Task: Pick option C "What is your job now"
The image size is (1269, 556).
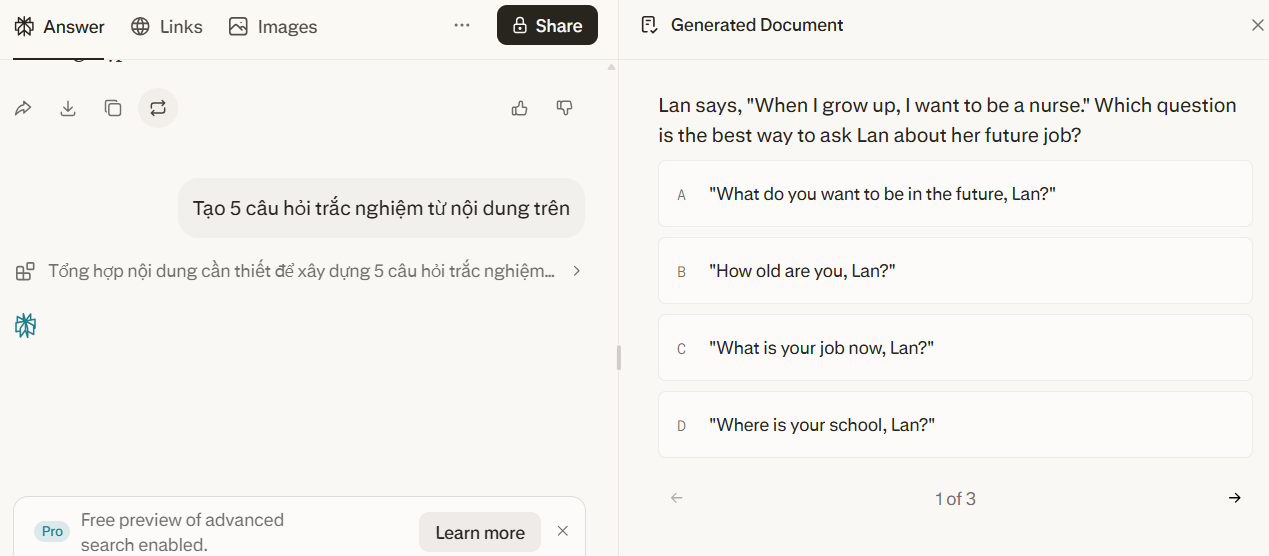Action: [955, 348]
